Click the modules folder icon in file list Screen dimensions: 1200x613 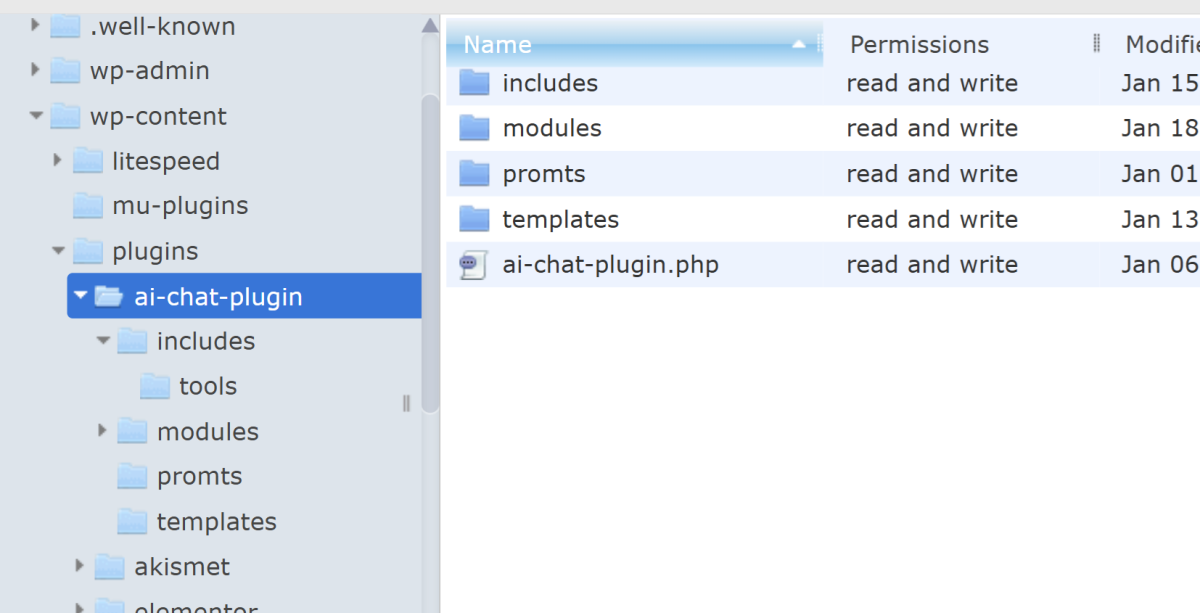coord(474,128)
